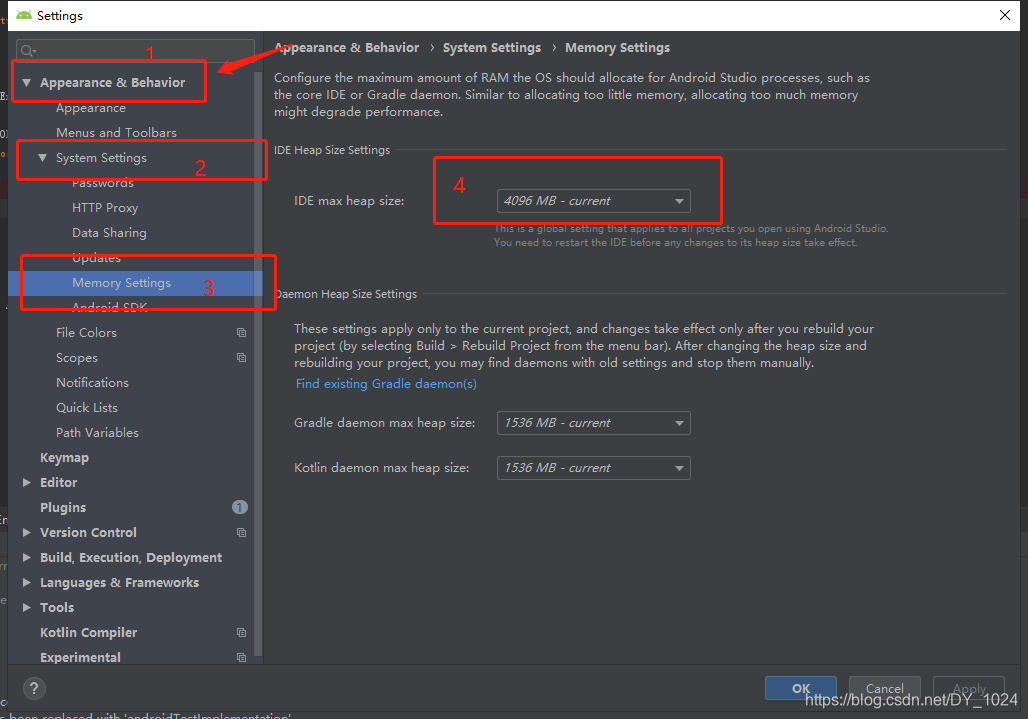Click the search magnifier icon in settings
Image resolution: width=1028 pixels, height=719 pixels.
(28, 51)
